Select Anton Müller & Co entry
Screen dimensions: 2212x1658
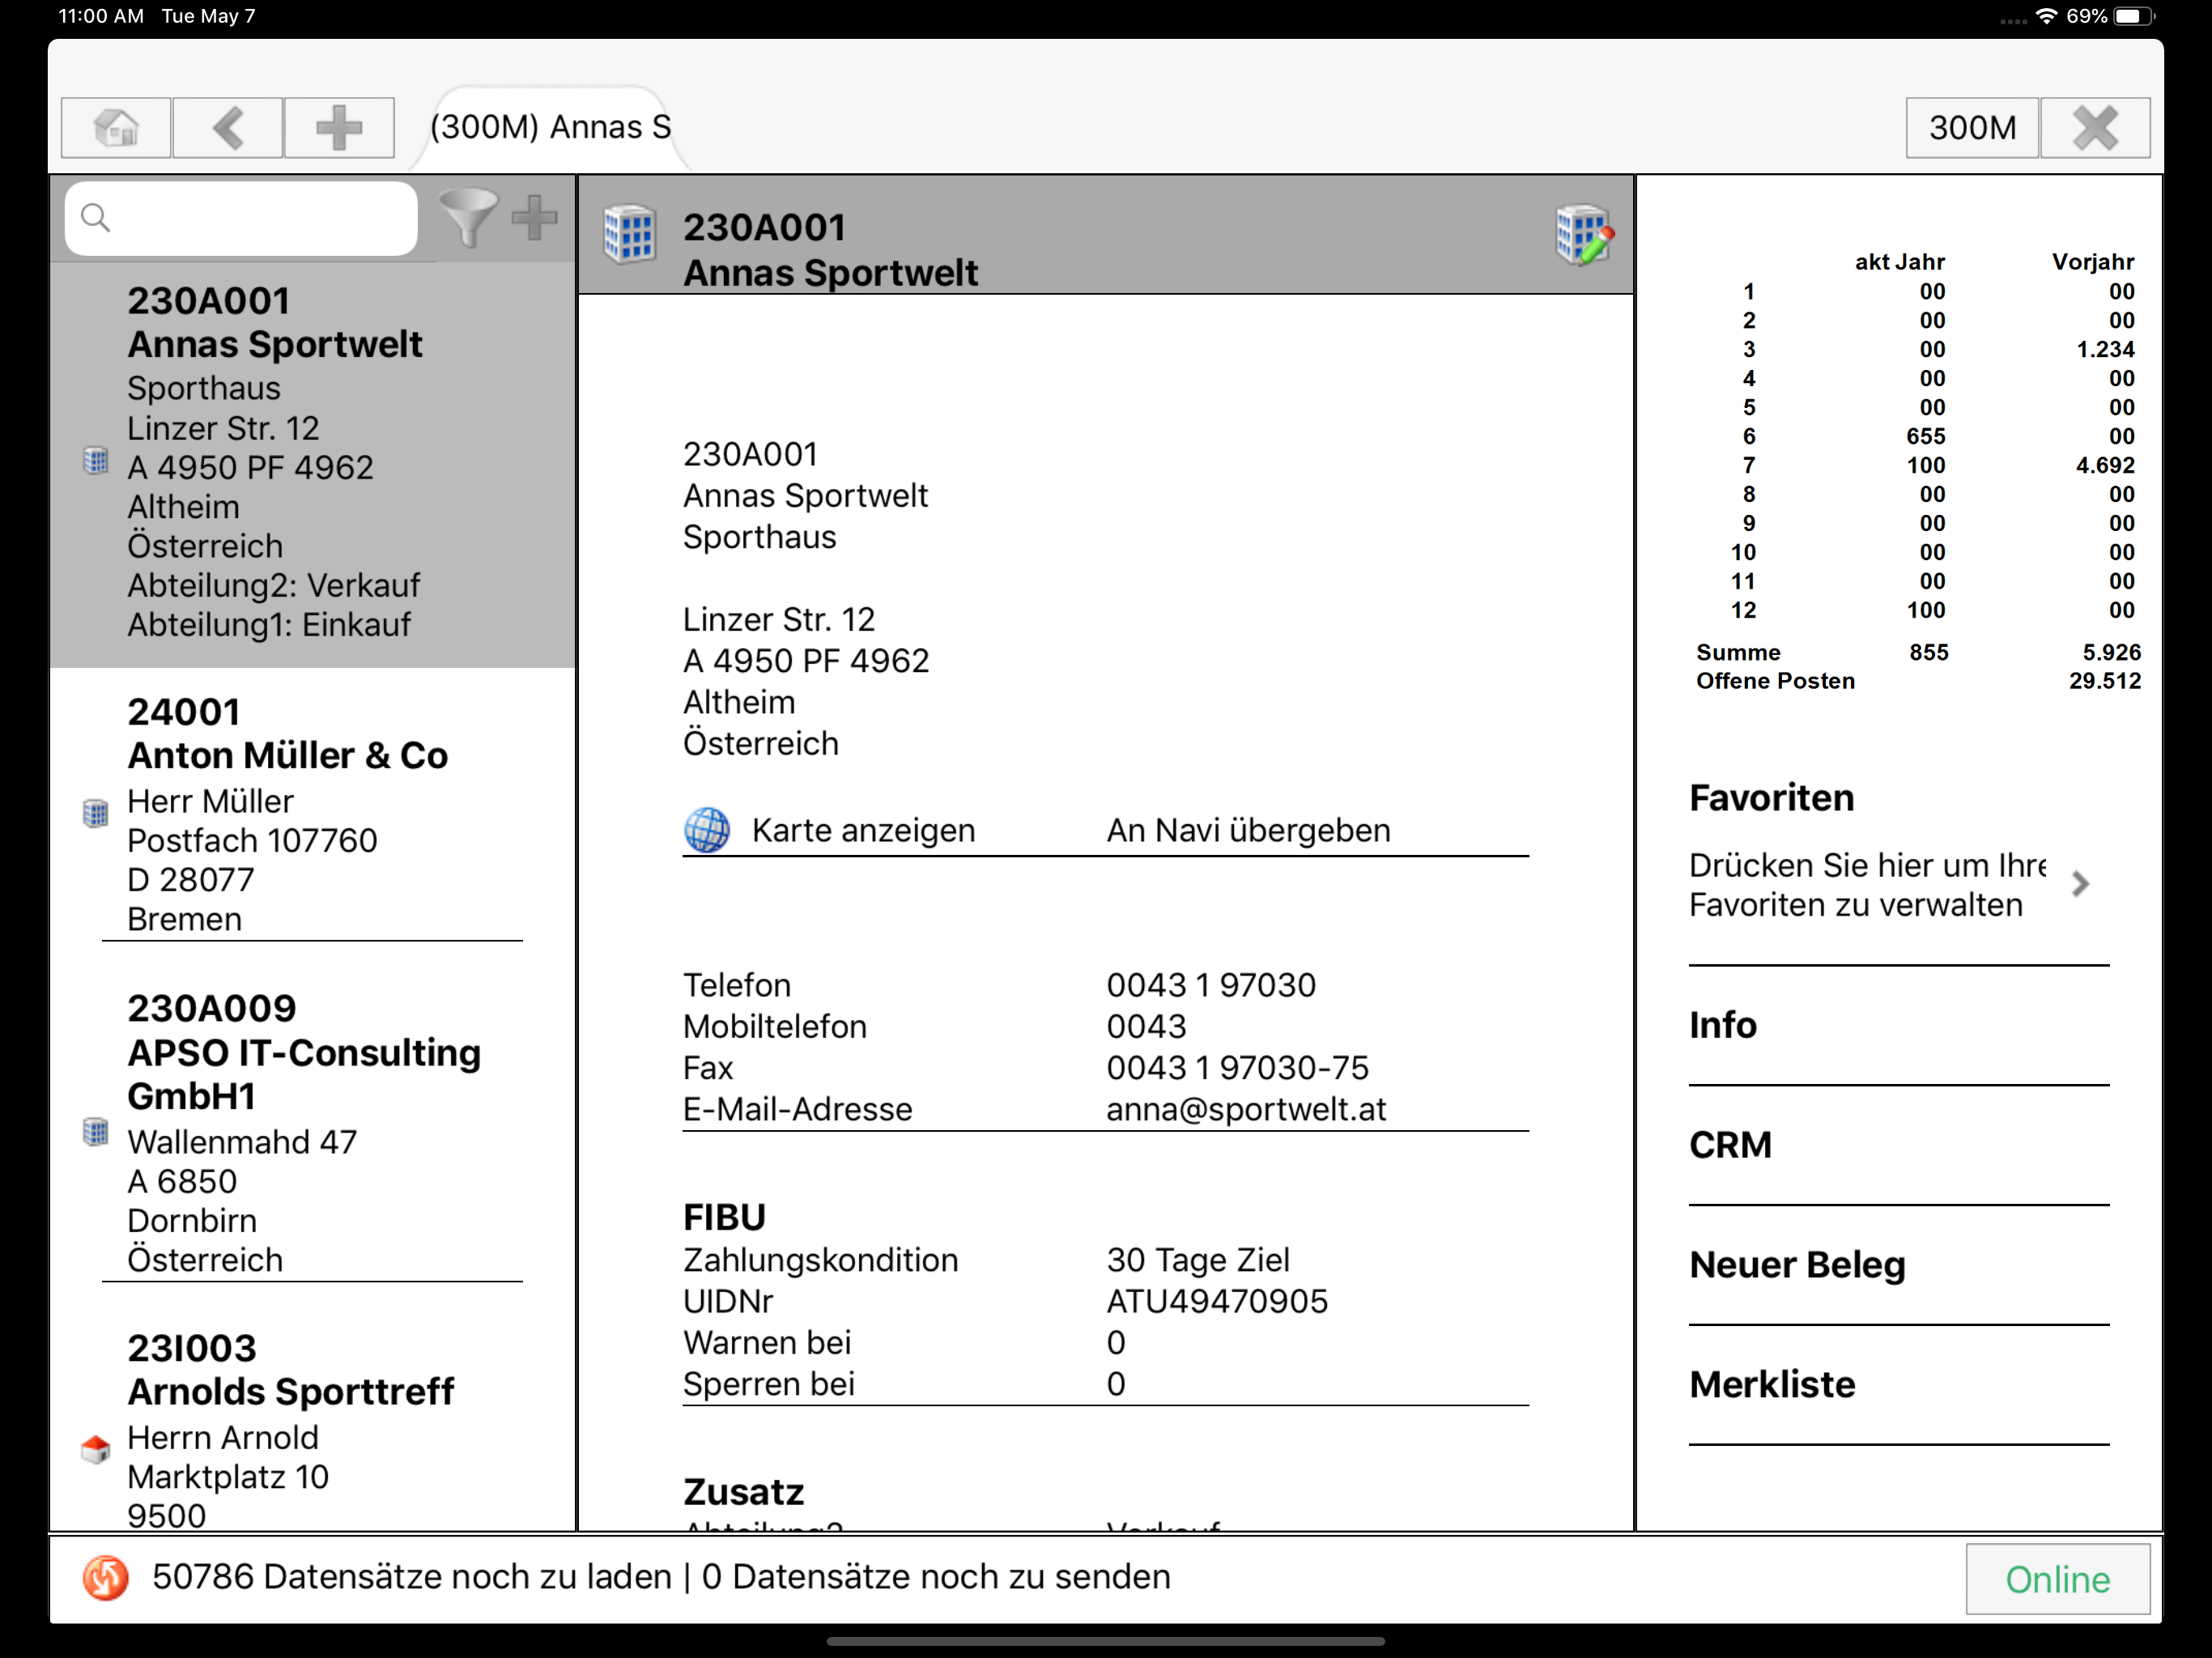tap(313, 814)
